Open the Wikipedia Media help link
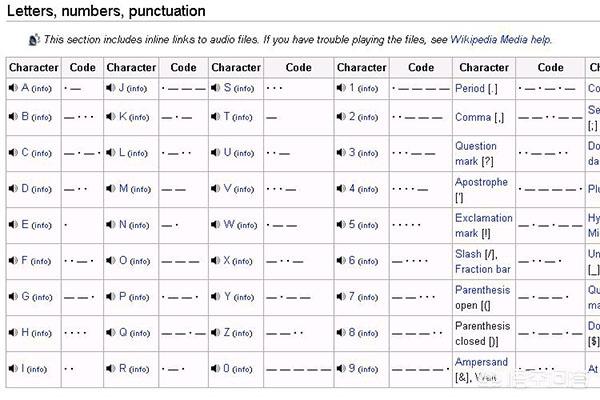 point(501,39)
